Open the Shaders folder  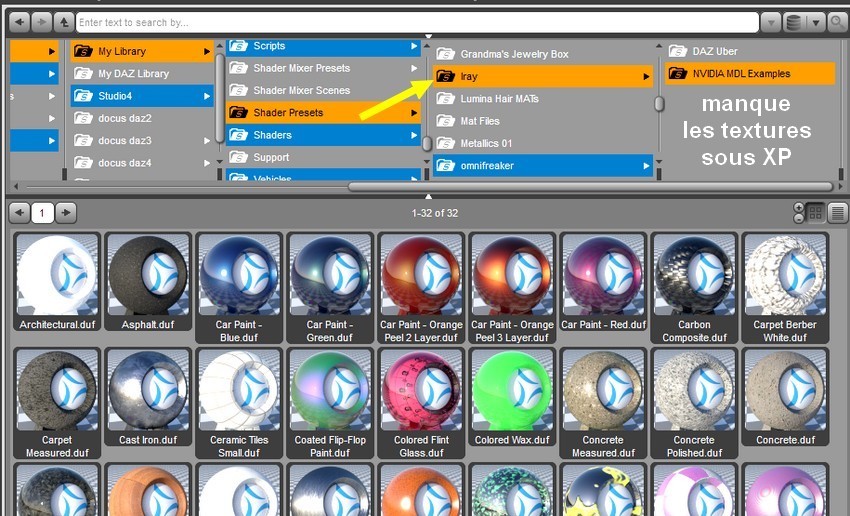tap(323, 134)
